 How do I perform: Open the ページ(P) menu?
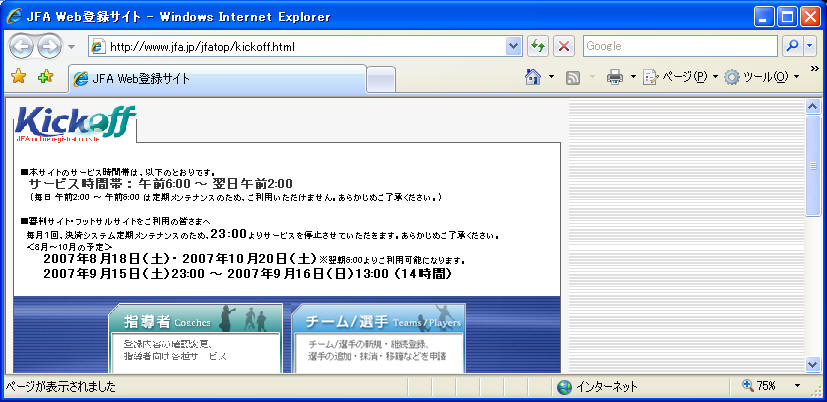tap(680, 77)
